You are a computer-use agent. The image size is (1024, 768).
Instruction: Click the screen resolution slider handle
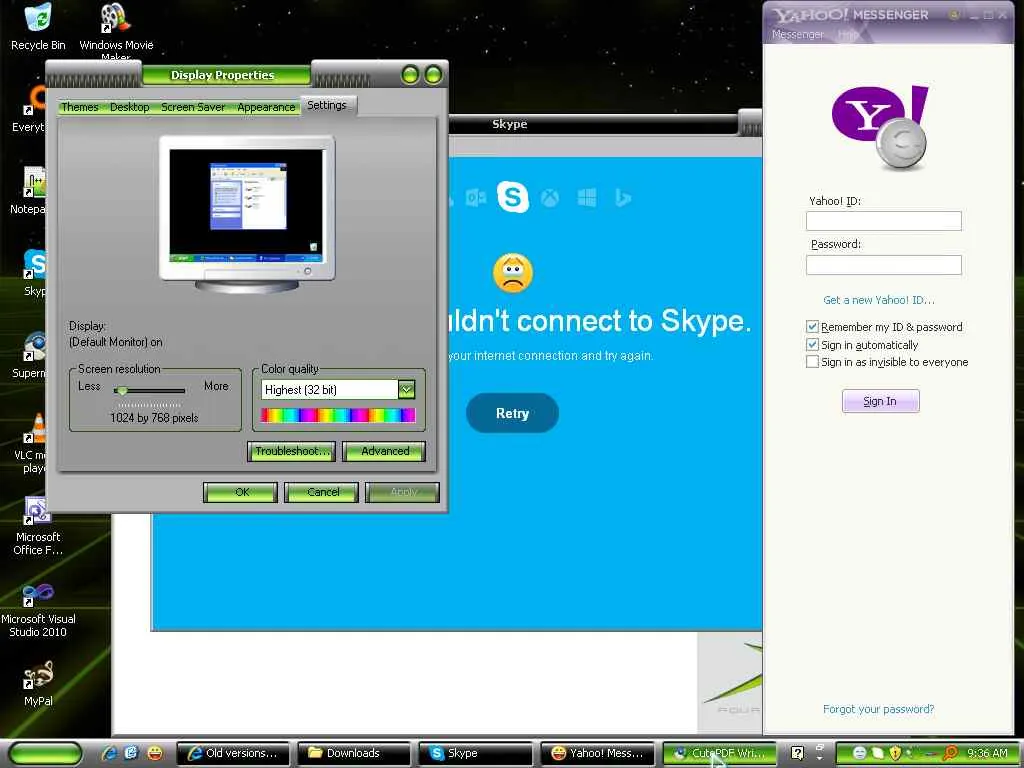[121, 391]
